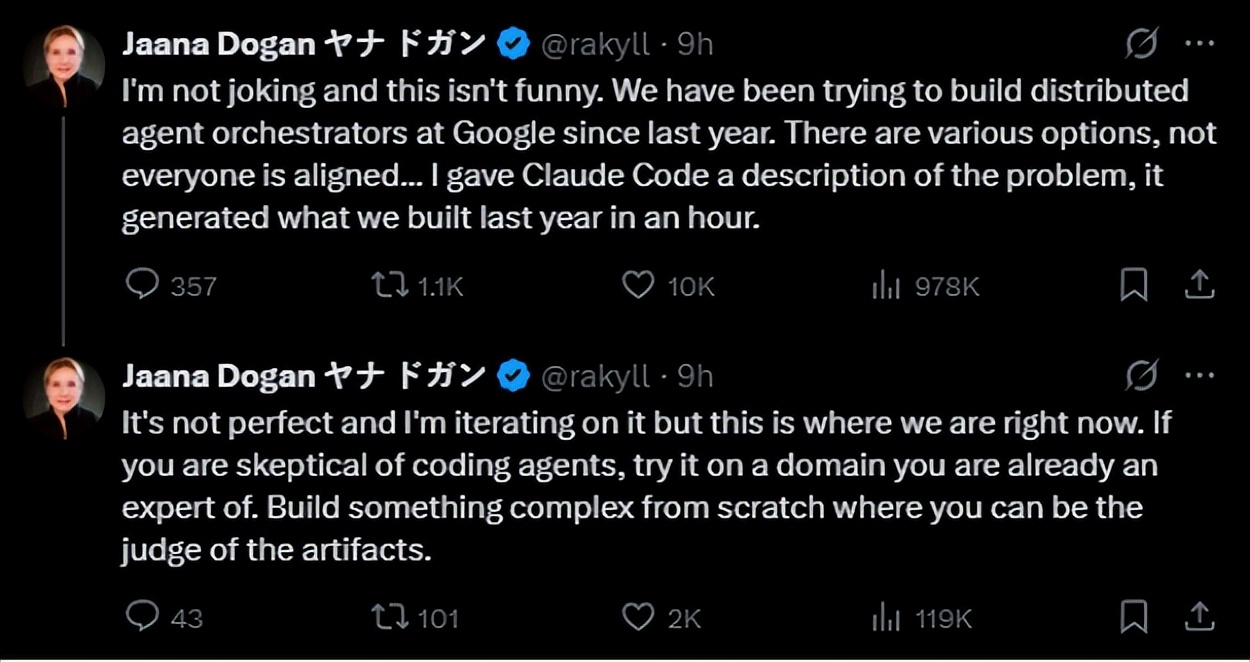1250x662 pixels.
Task: Click @rakyll handle on second tweet
Action: pos(595,376)
